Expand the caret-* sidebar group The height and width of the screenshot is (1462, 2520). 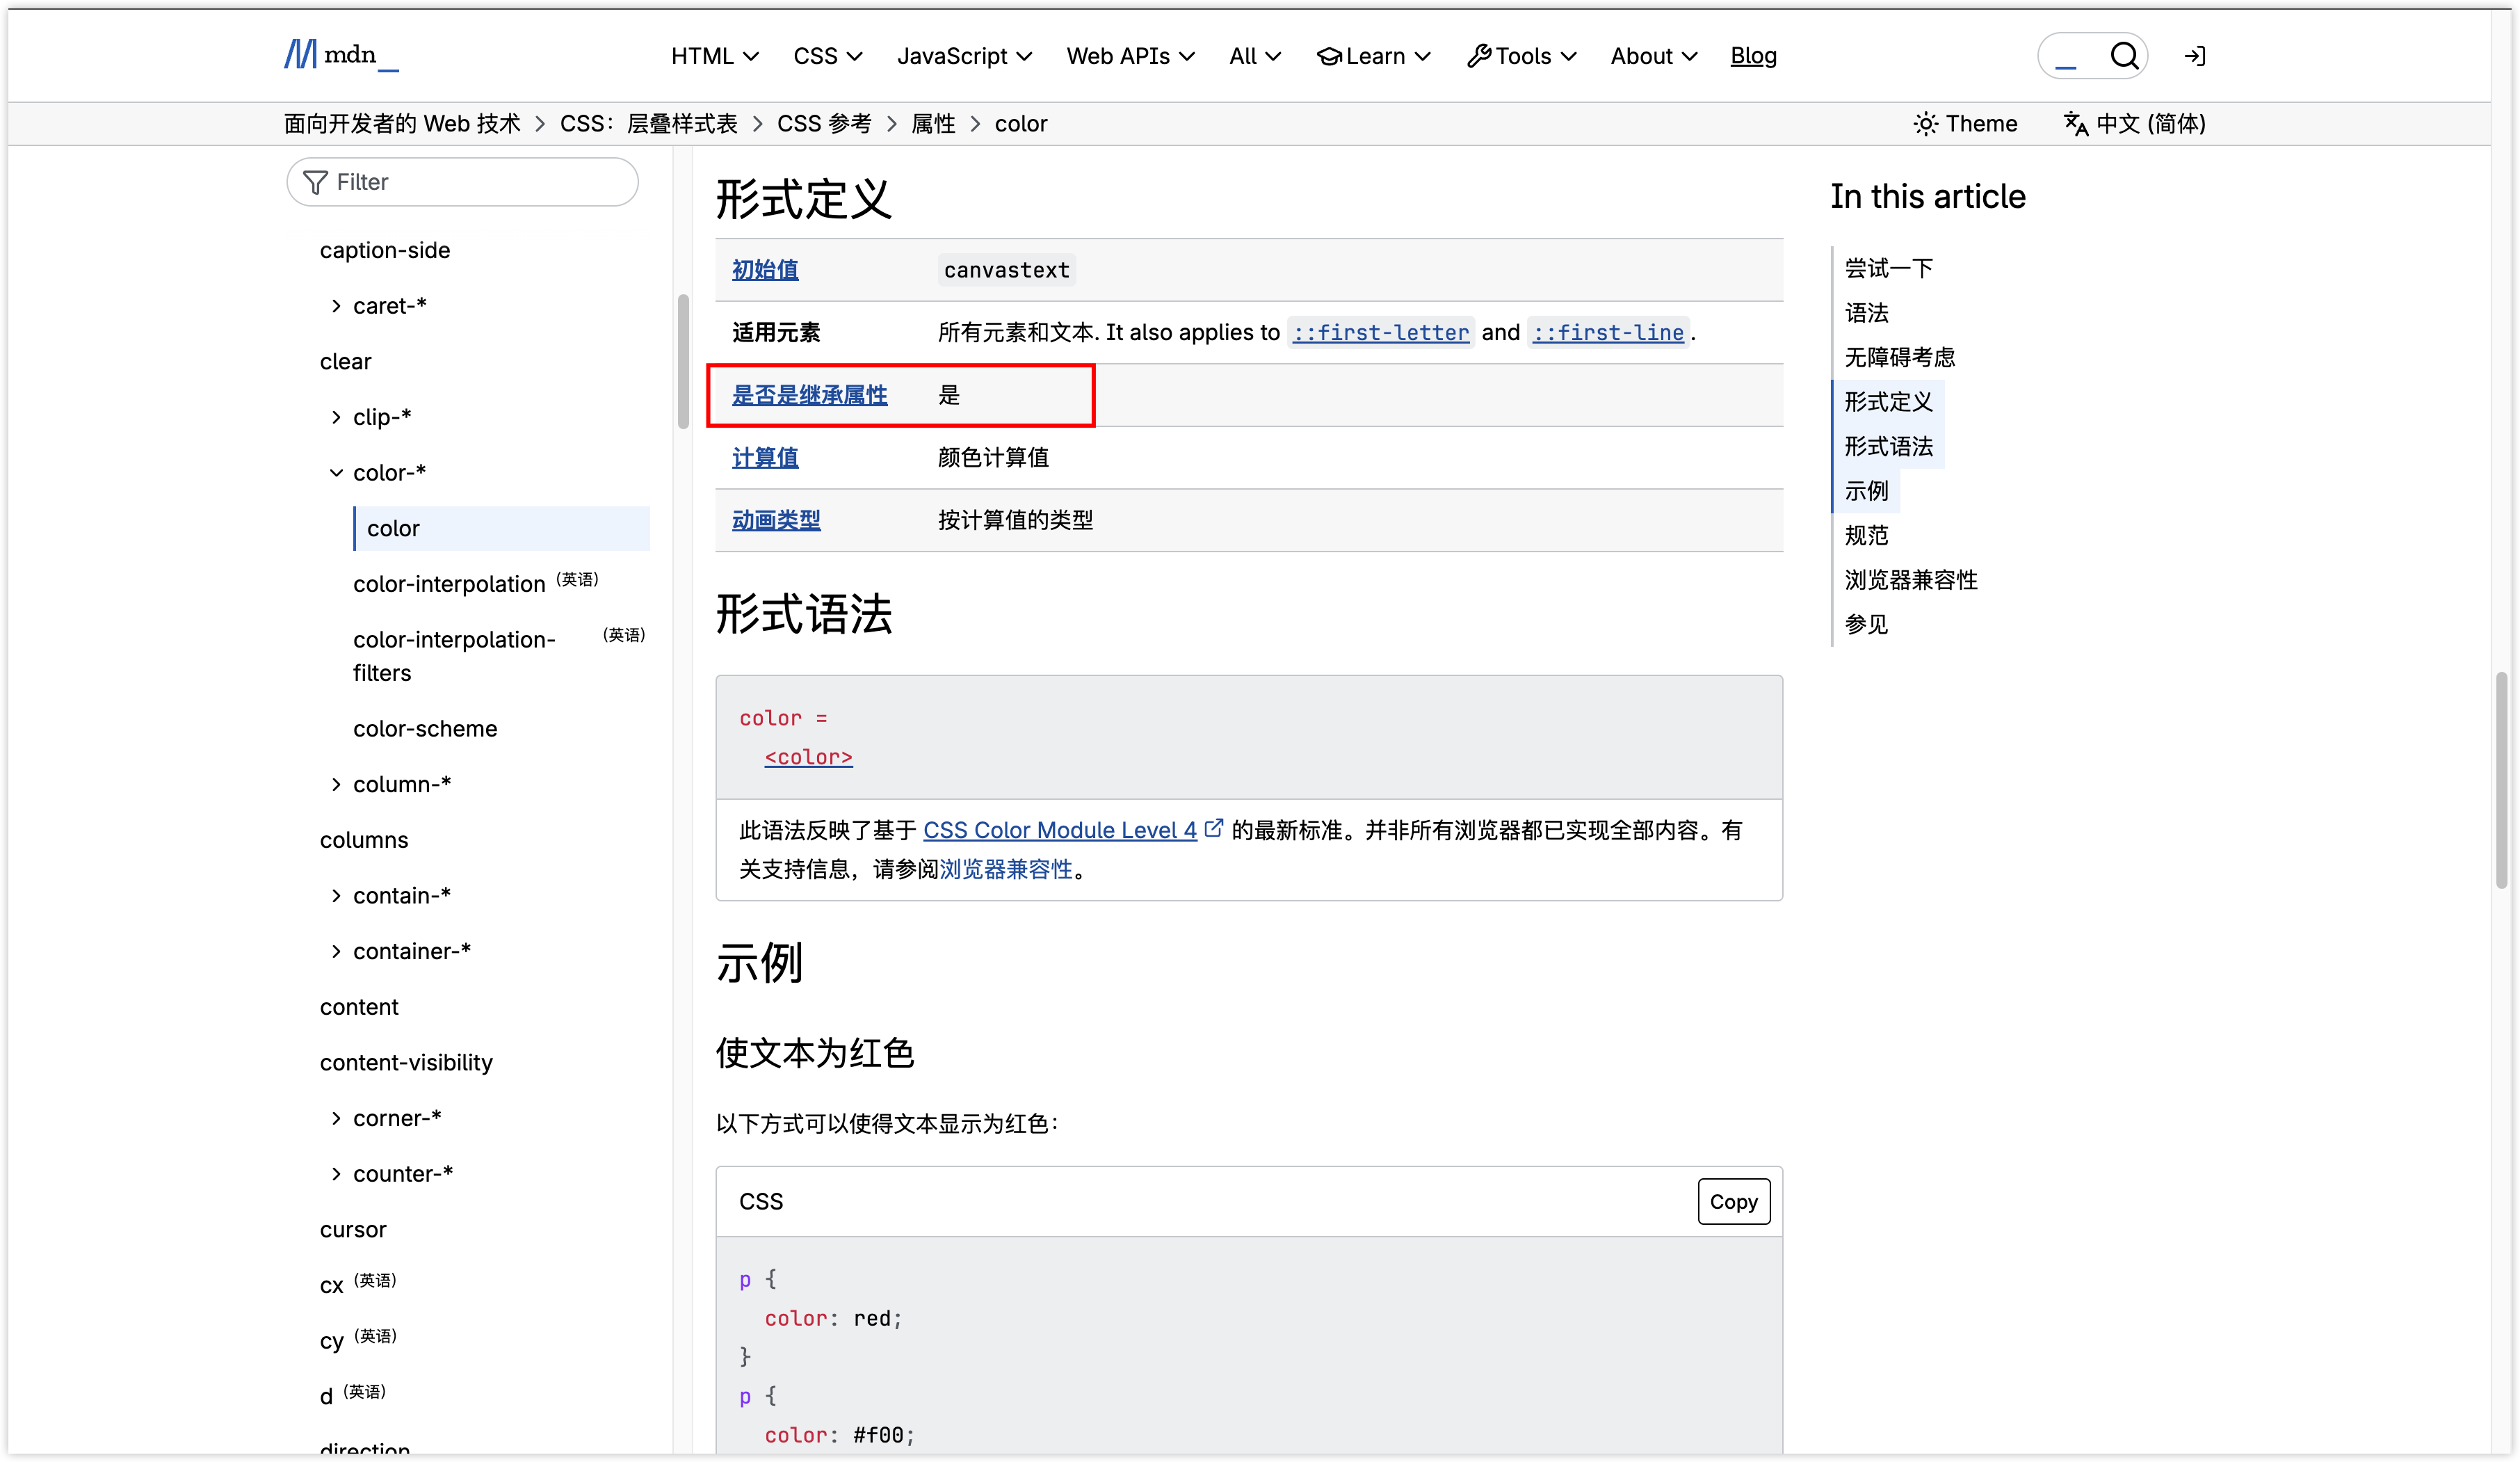336,306
